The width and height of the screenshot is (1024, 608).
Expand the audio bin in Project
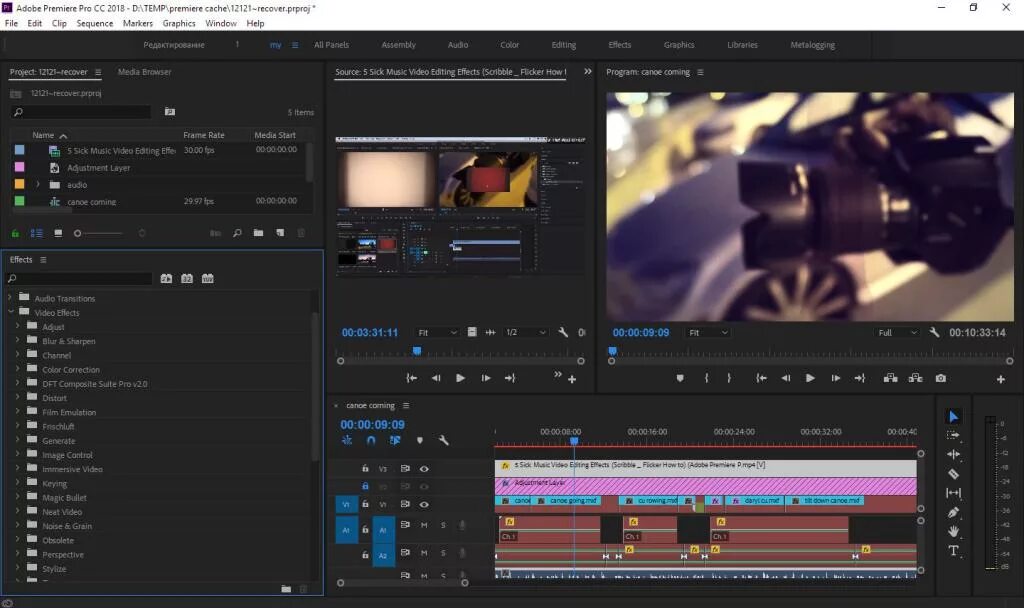click(x=38, y=185)
